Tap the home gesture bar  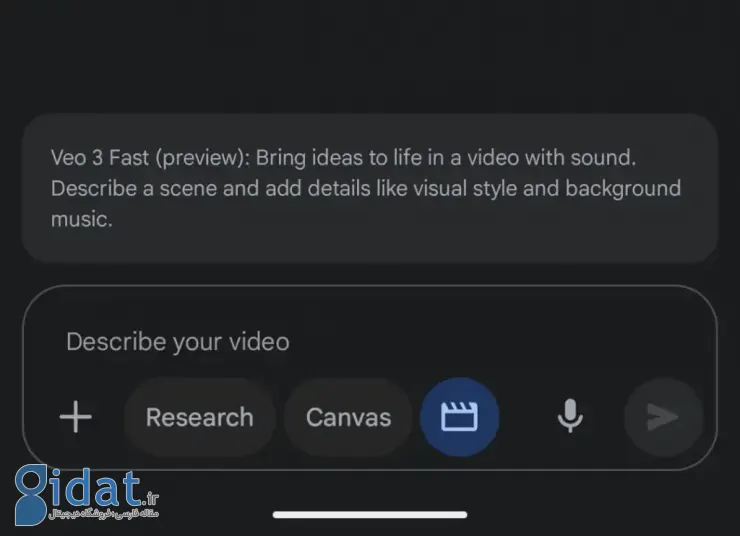(x=370, y=514)
